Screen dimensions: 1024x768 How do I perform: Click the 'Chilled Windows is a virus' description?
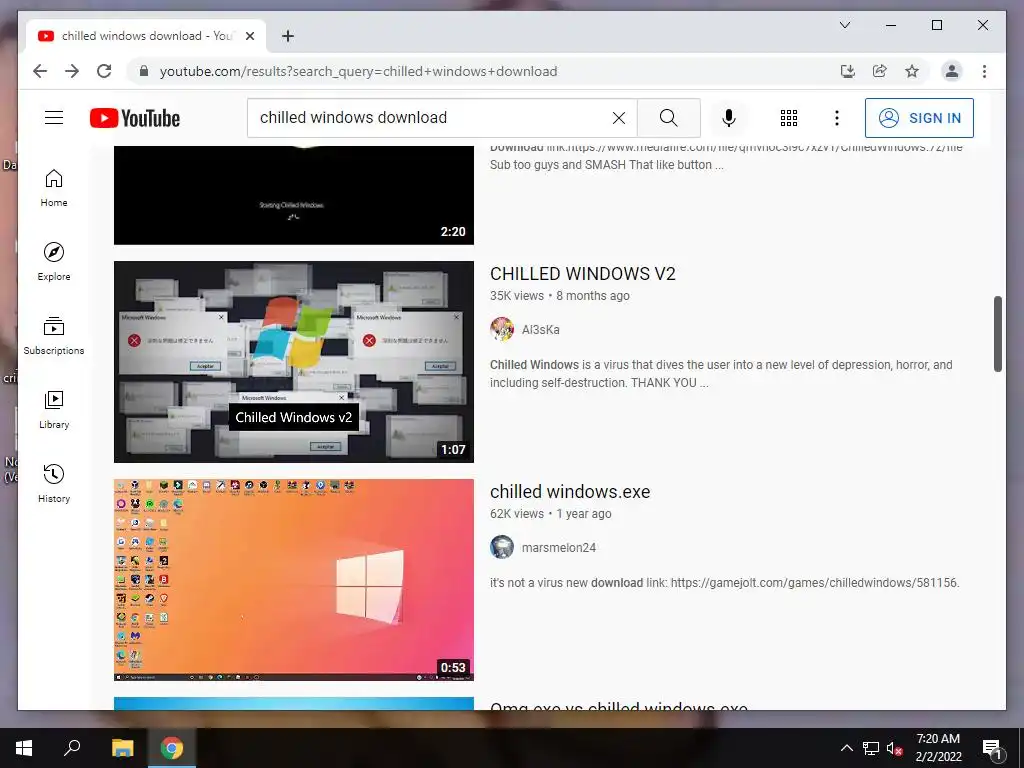(x=721, y=374)
